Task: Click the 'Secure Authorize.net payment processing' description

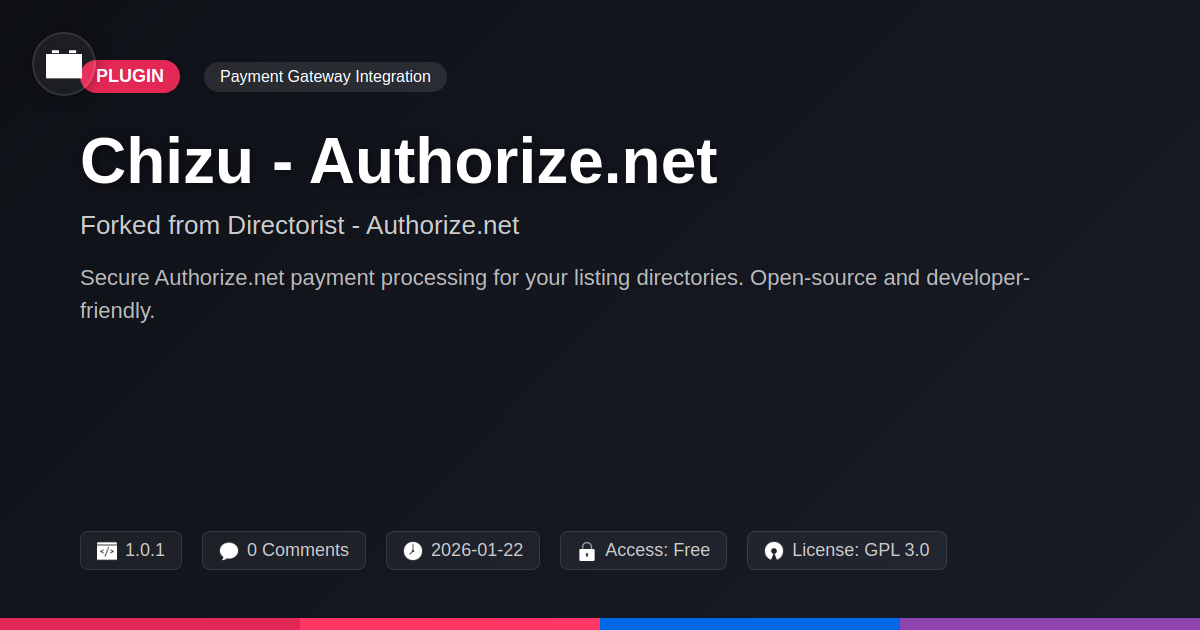Action: click(x=555, y=294)
